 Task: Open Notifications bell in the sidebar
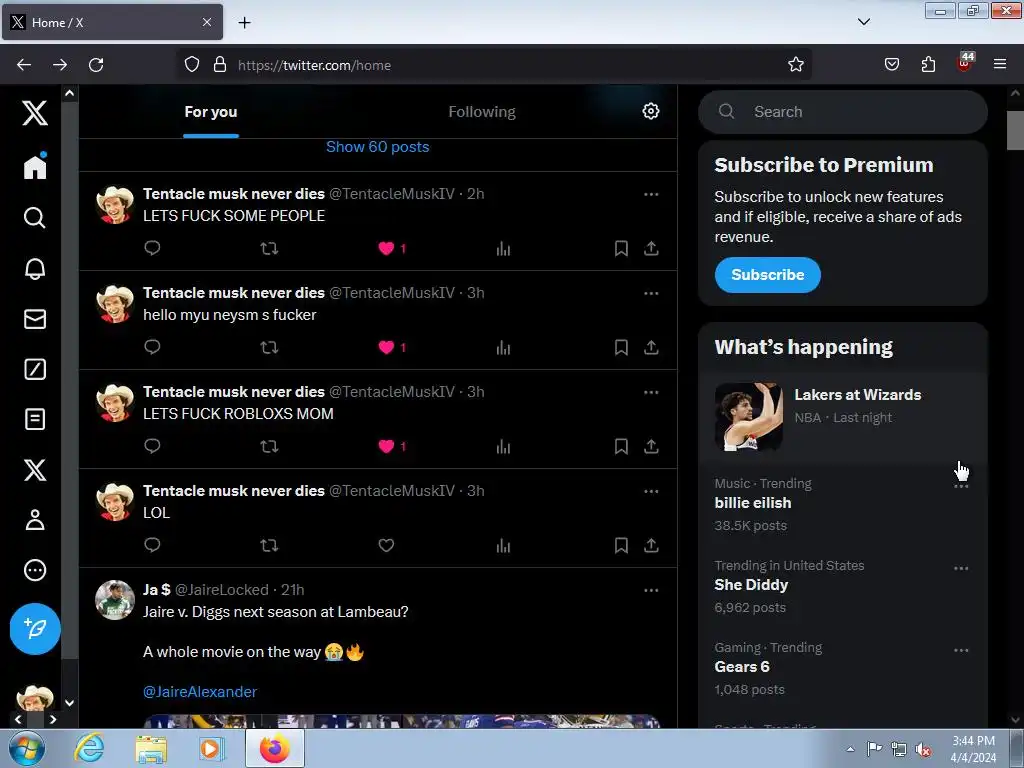[35, 268]
